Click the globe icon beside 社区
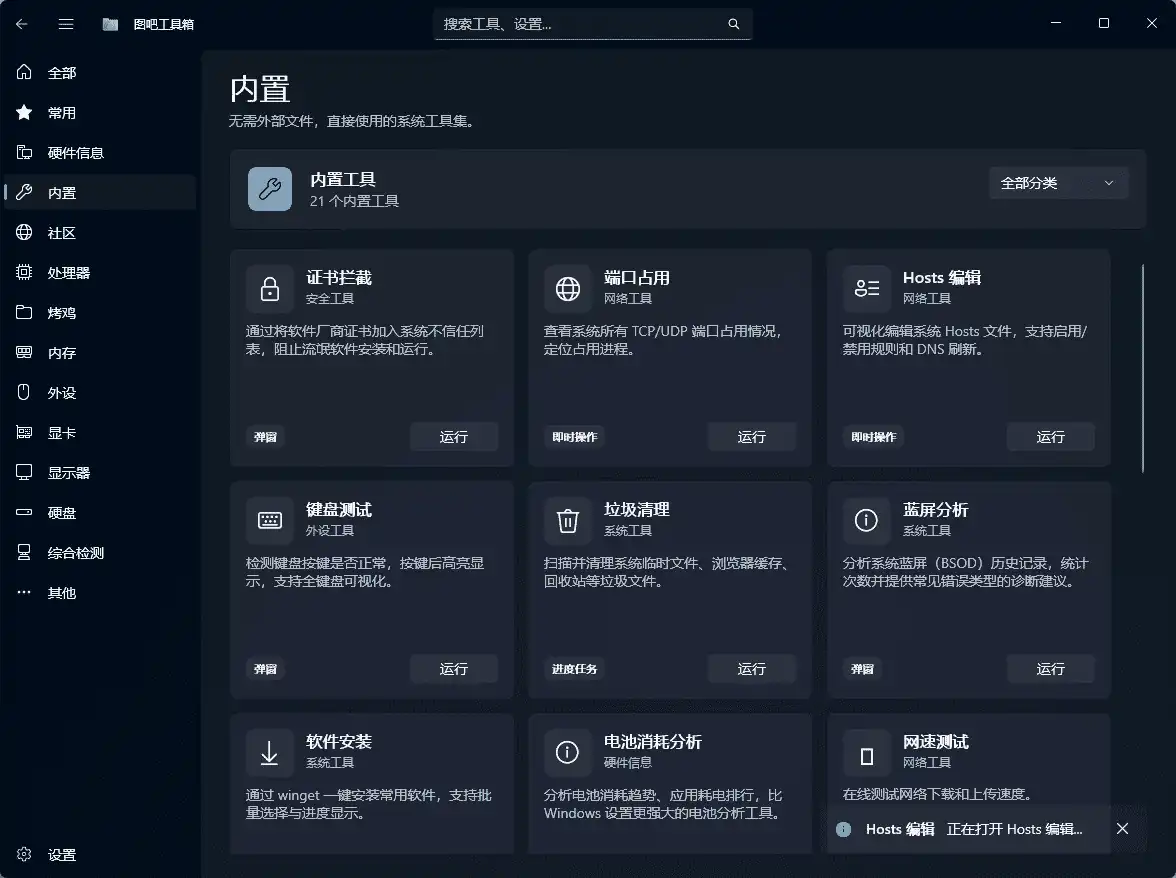Viewport: 1176px width, 878px height. [x=24, y=232]
